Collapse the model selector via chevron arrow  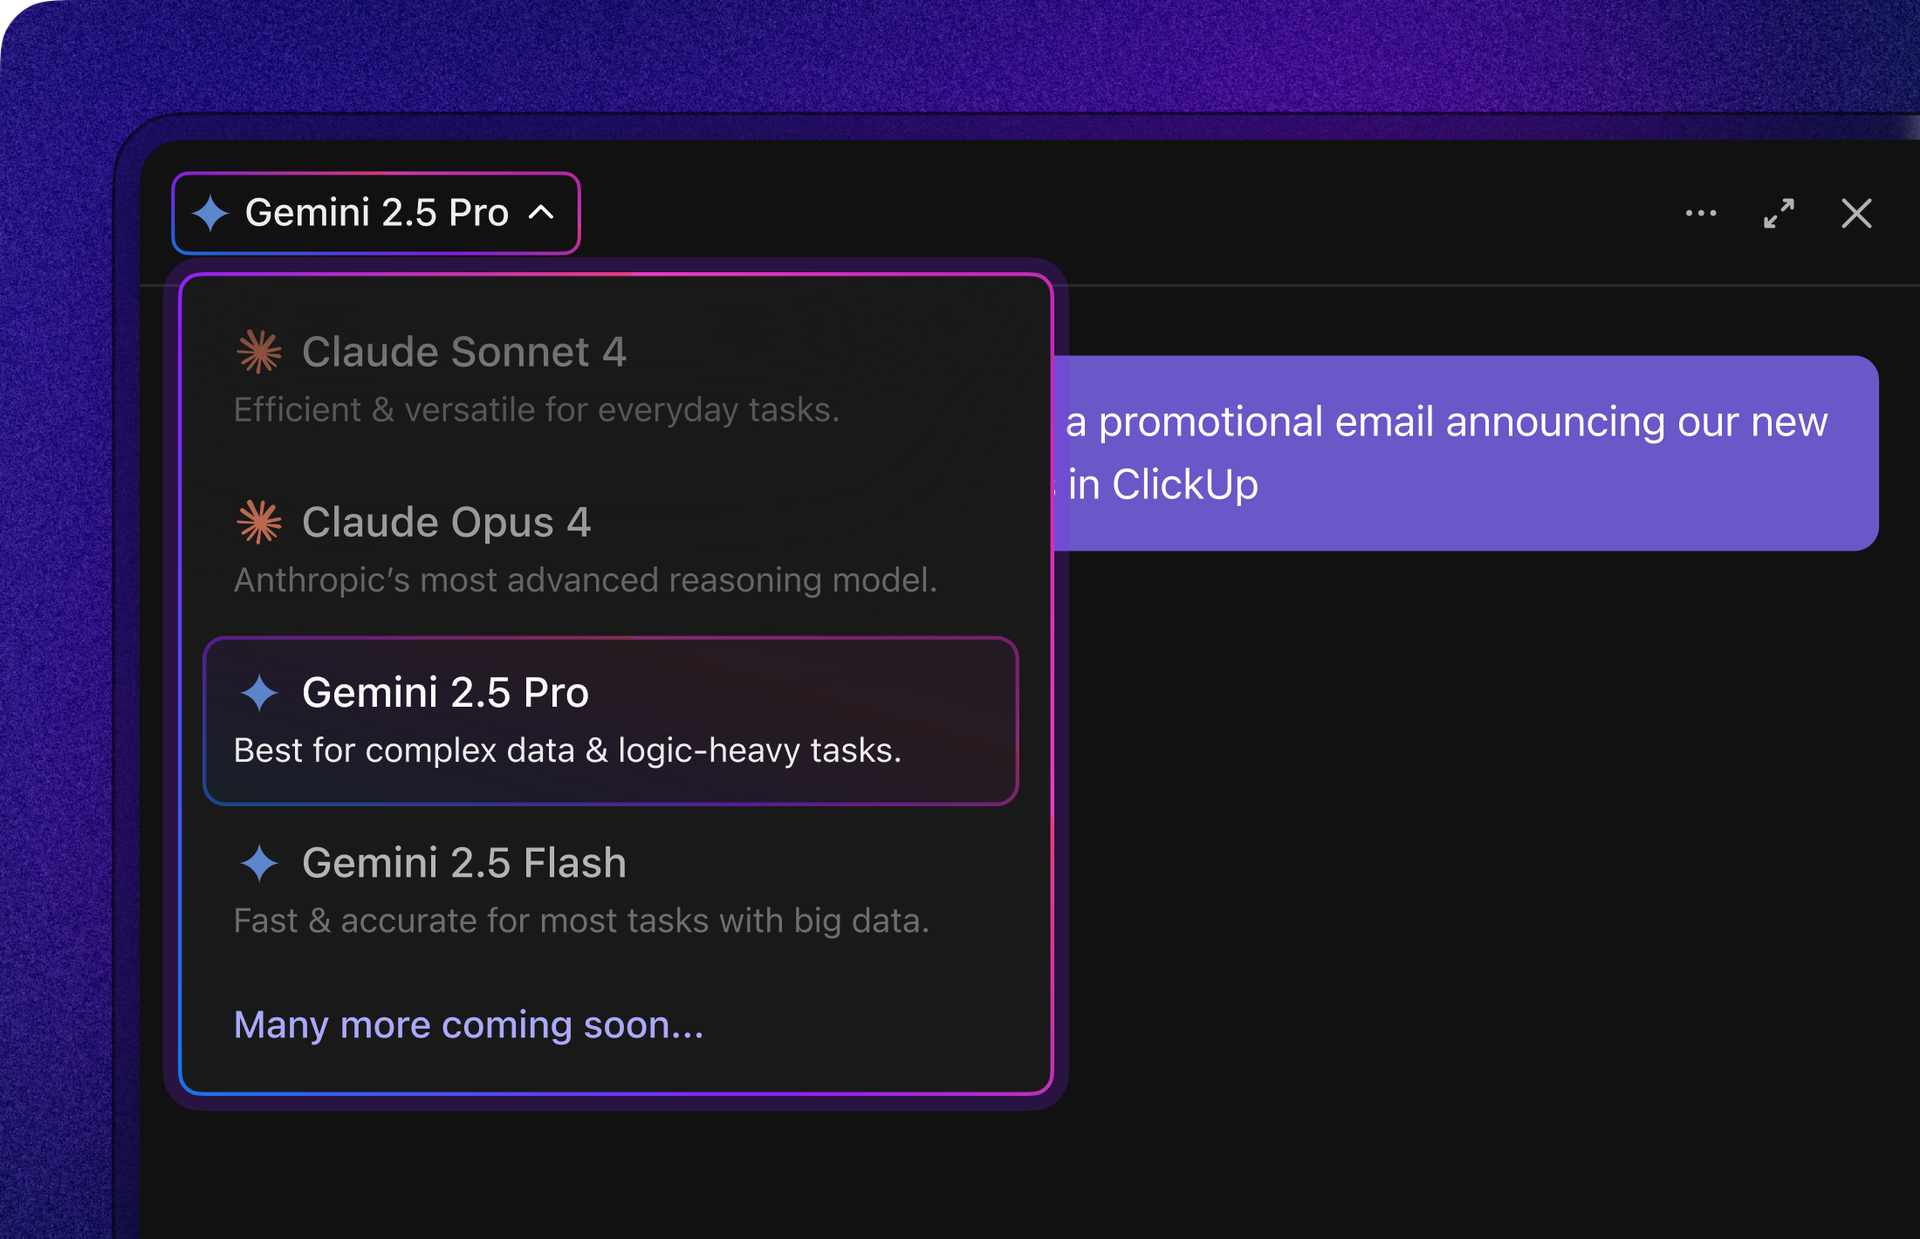point(541,212)
